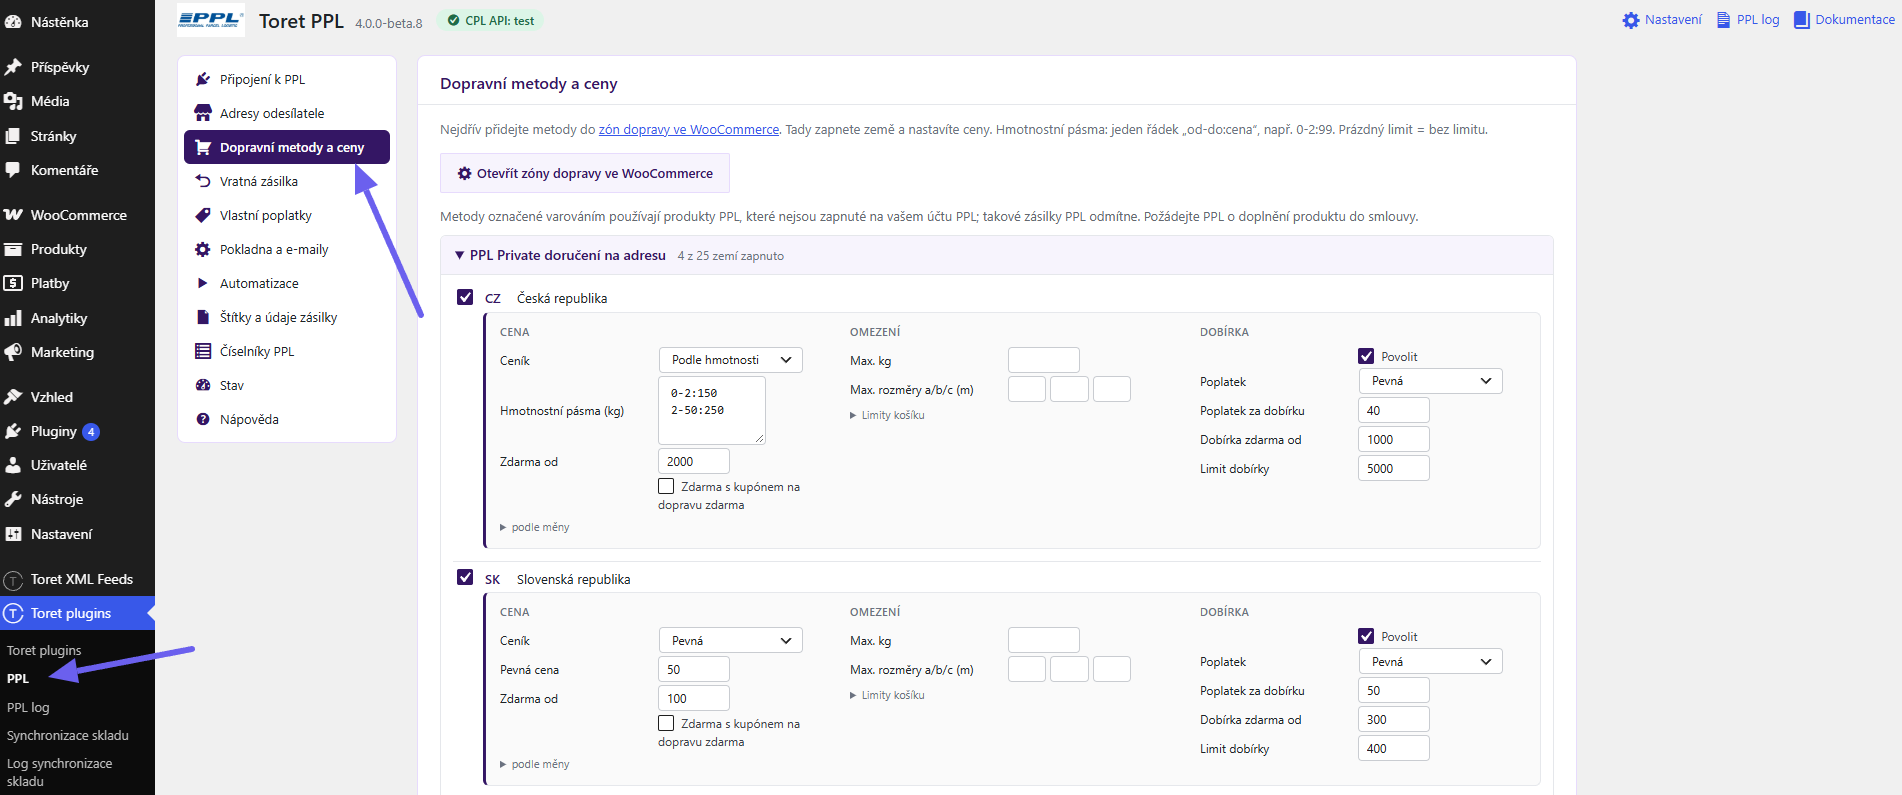Screen dimensions: 1902x795
Task: Click the Pokladna a e-maily gear icon
Action: click(x=203, y=249)
